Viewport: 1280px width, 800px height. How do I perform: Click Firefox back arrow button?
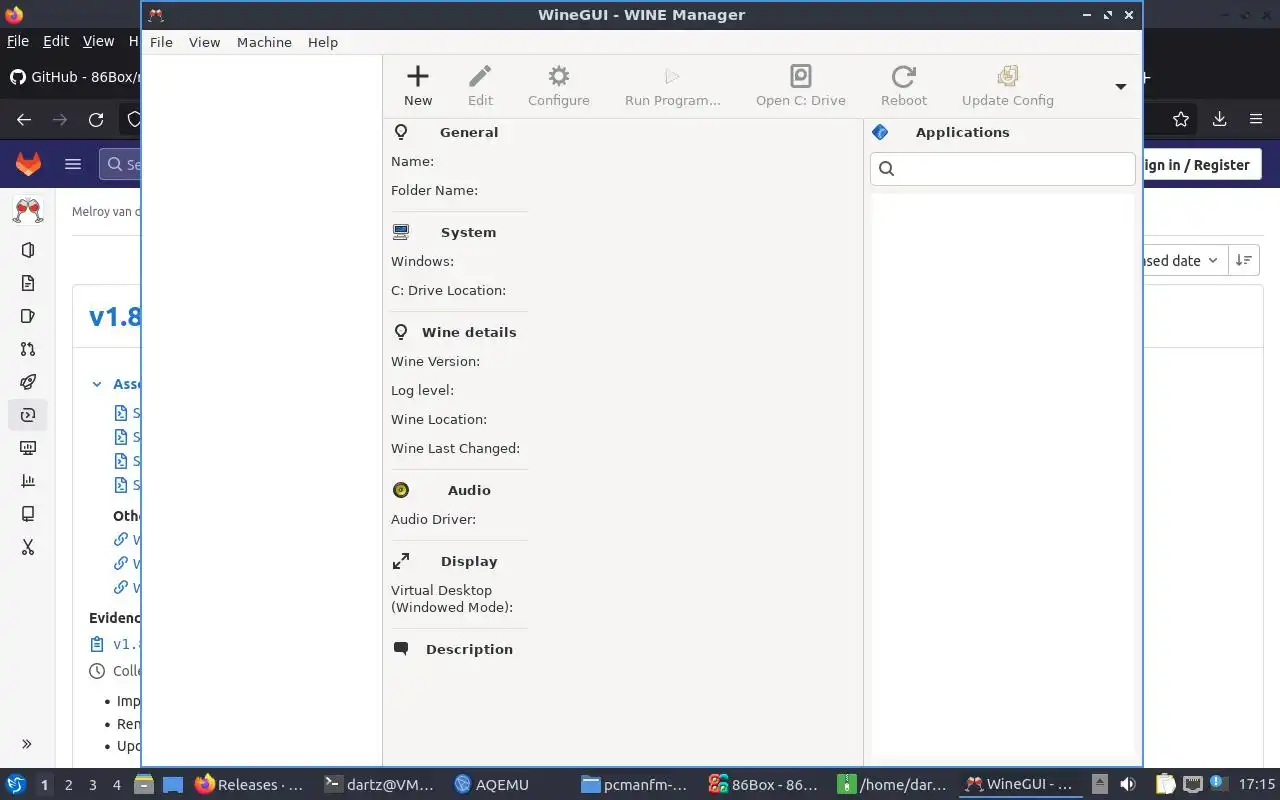24,119
